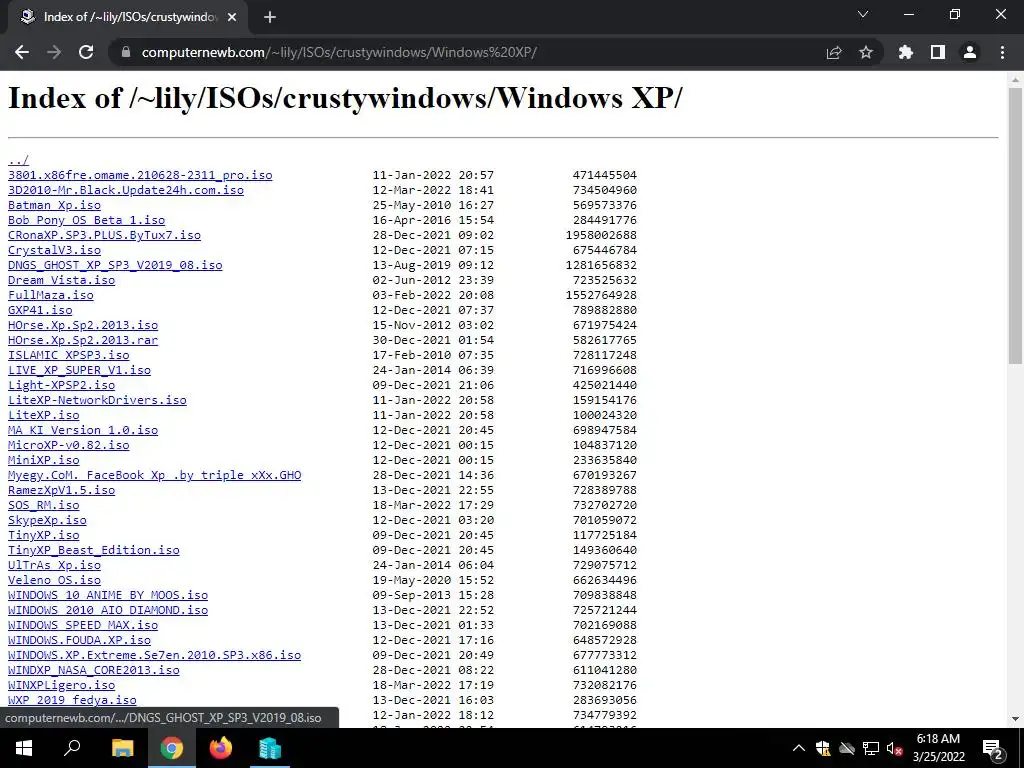Go back to the previous page

22,52
